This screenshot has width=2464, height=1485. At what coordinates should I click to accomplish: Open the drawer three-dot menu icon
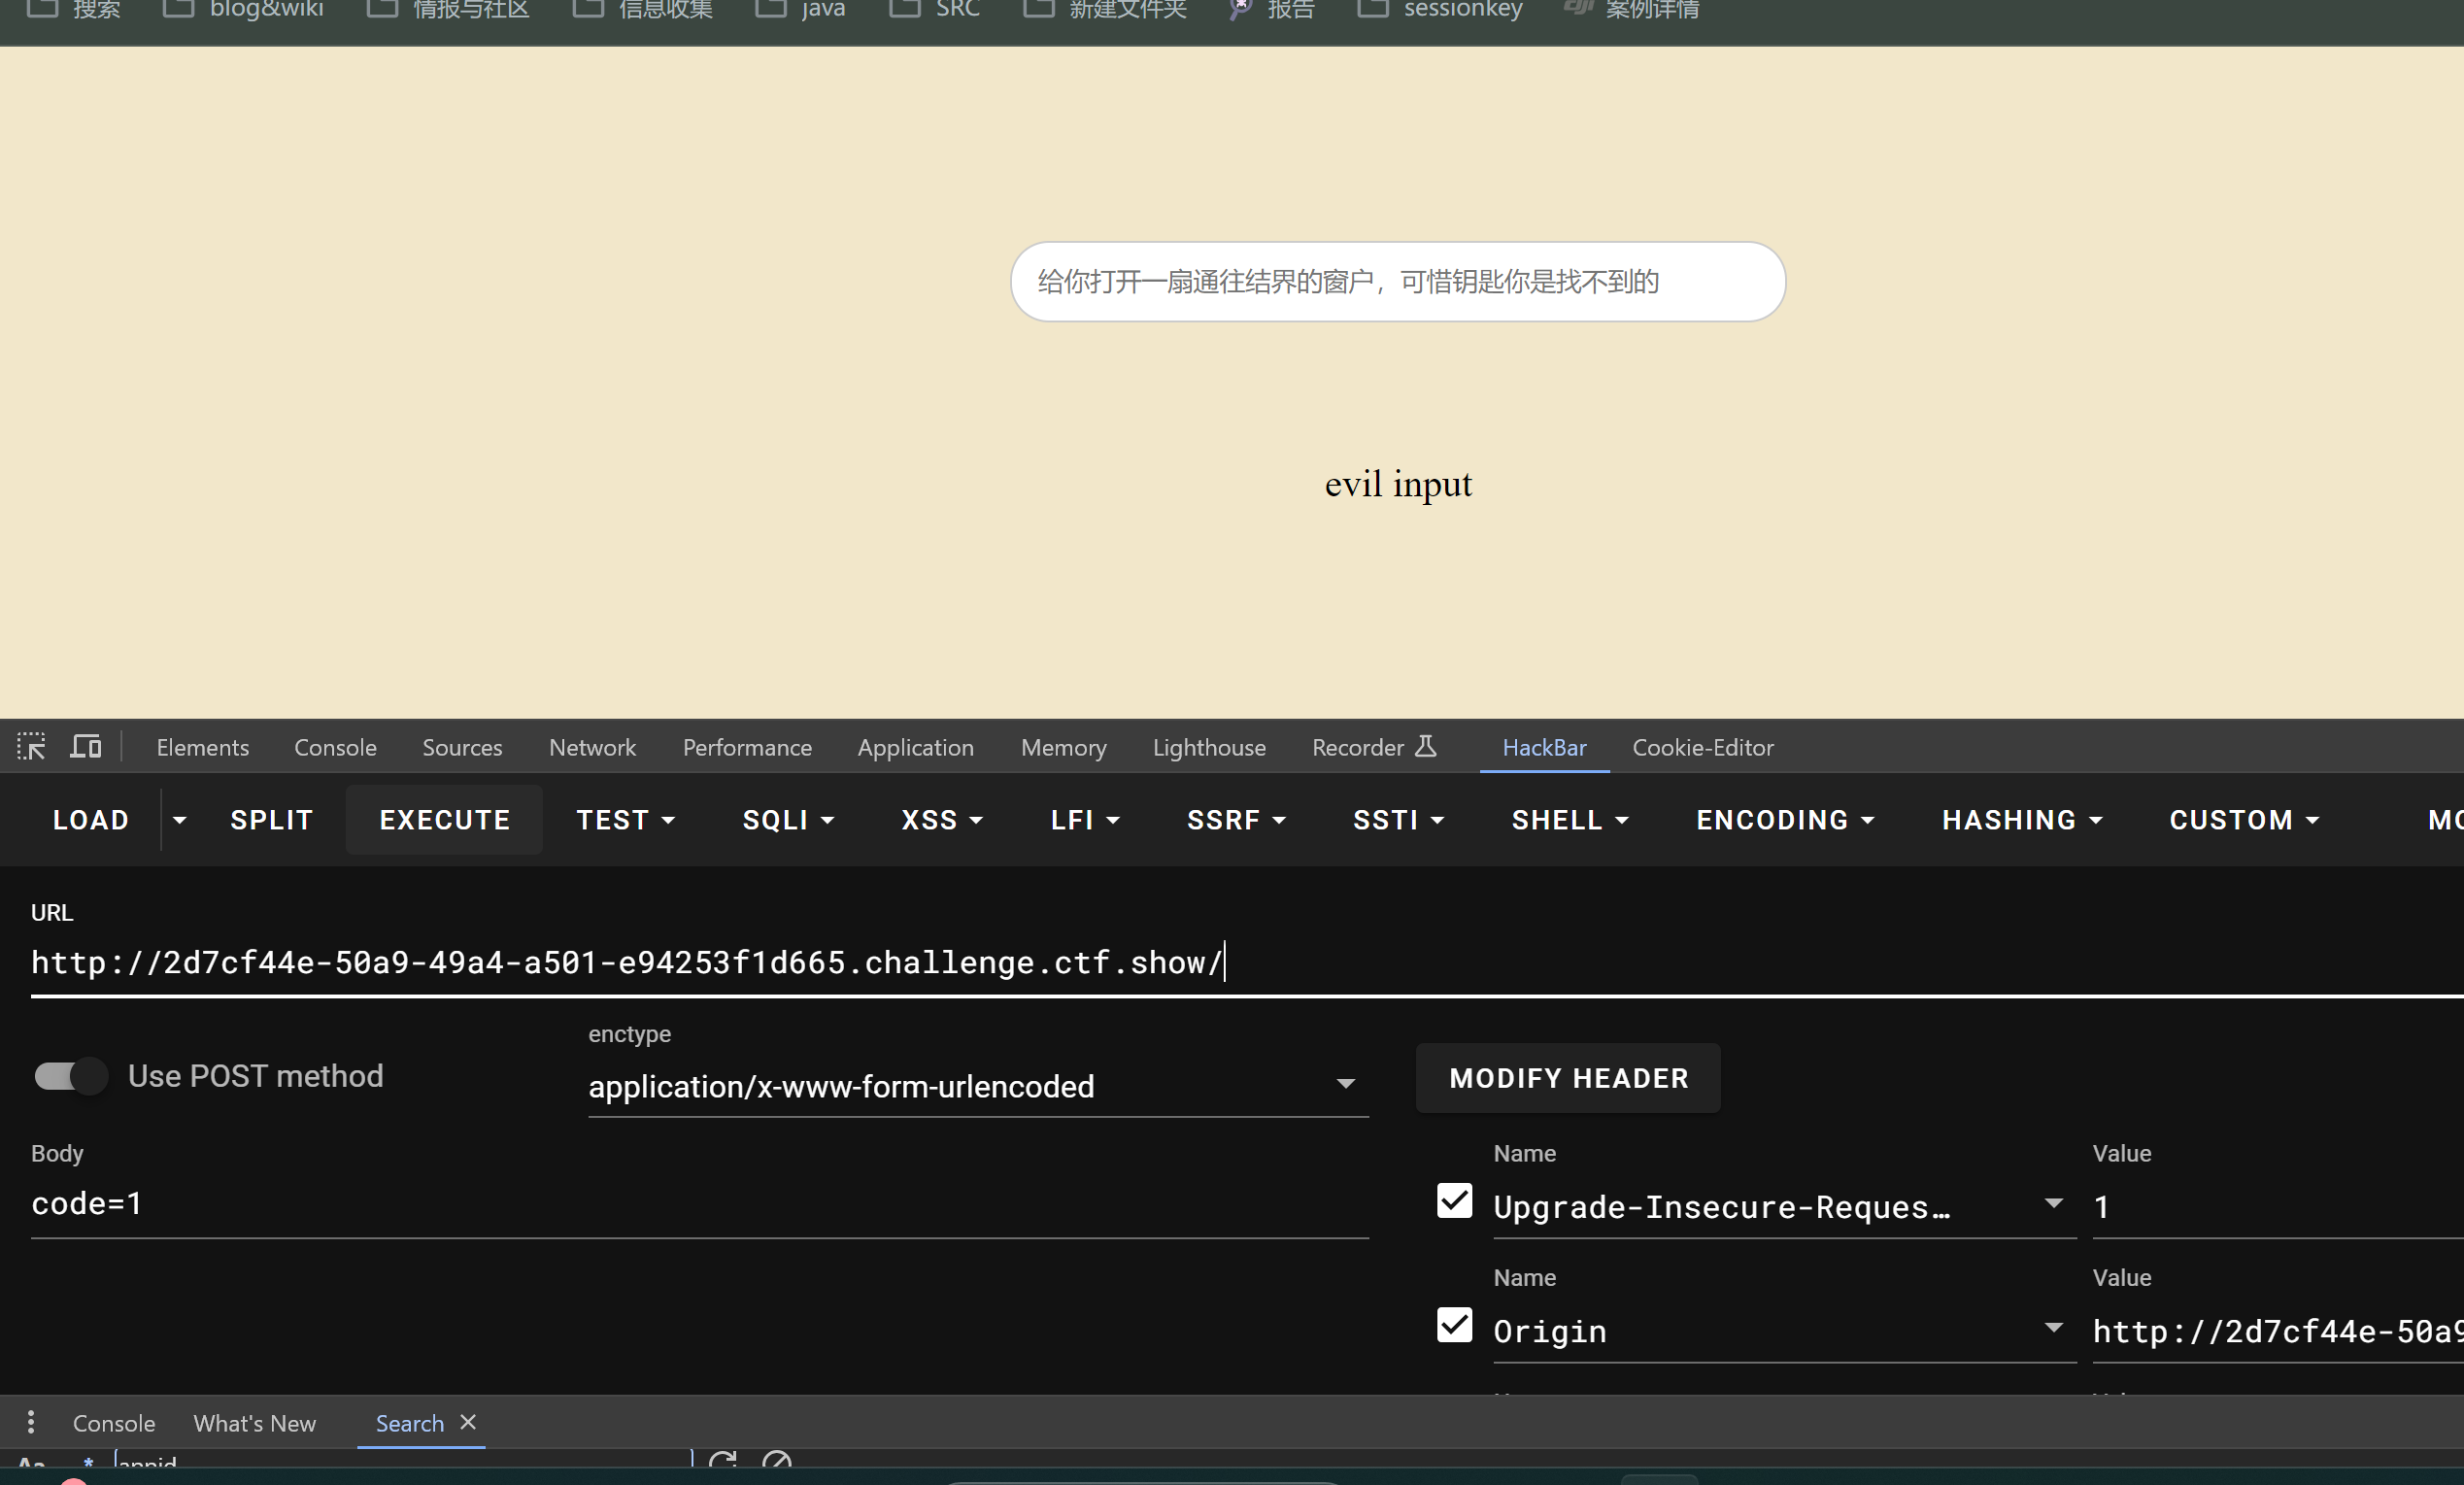click(31, 1422)
